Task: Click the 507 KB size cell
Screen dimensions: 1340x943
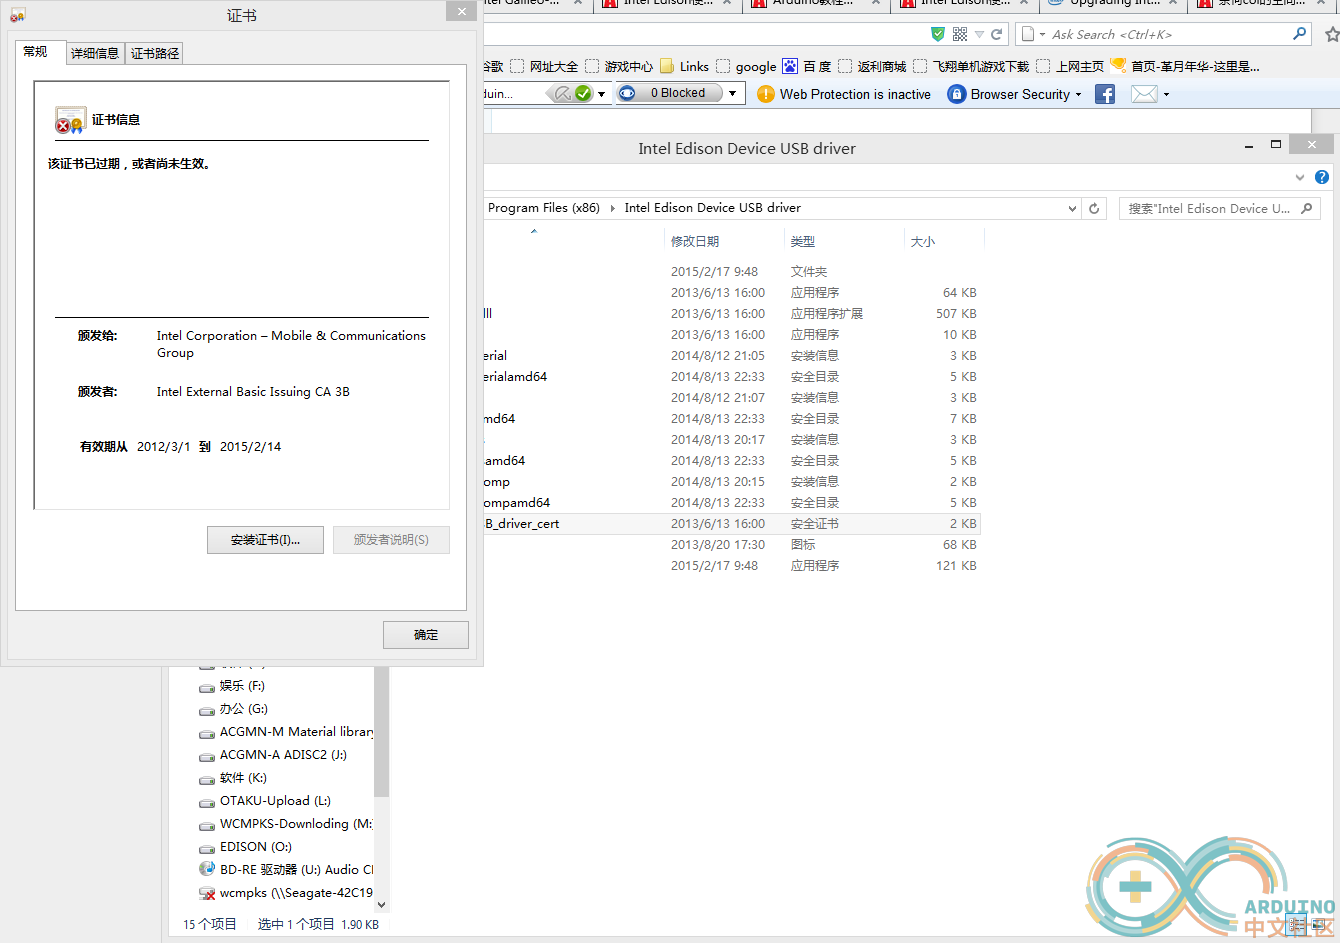Action: [x=956, y=314]
